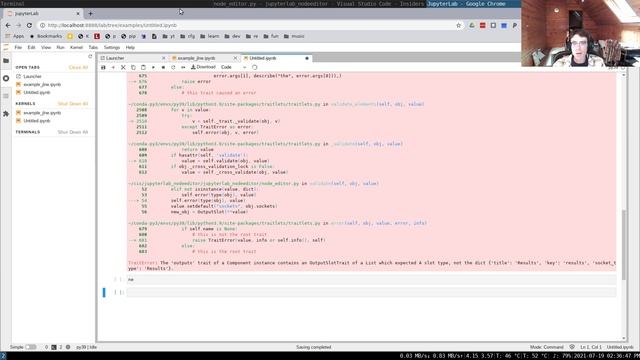The image size is (640, 360).
Task: Open the Bookmarks bookmark link
Action: click(45, 36)
